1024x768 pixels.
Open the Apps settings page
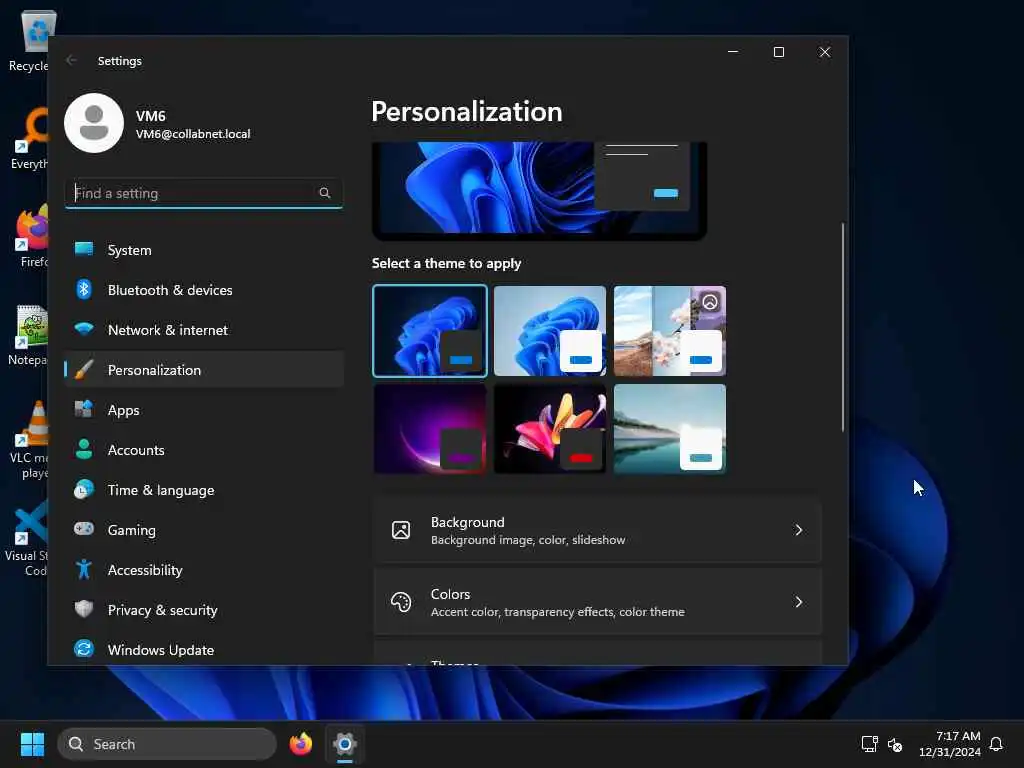tap(204, 410)
